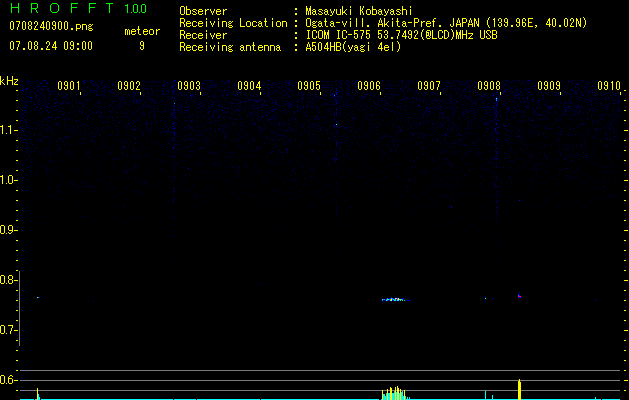This screenshot has width=629, height=400.
Task: Click antenna value A504HB(yagi 4el)
Action: 353,47
